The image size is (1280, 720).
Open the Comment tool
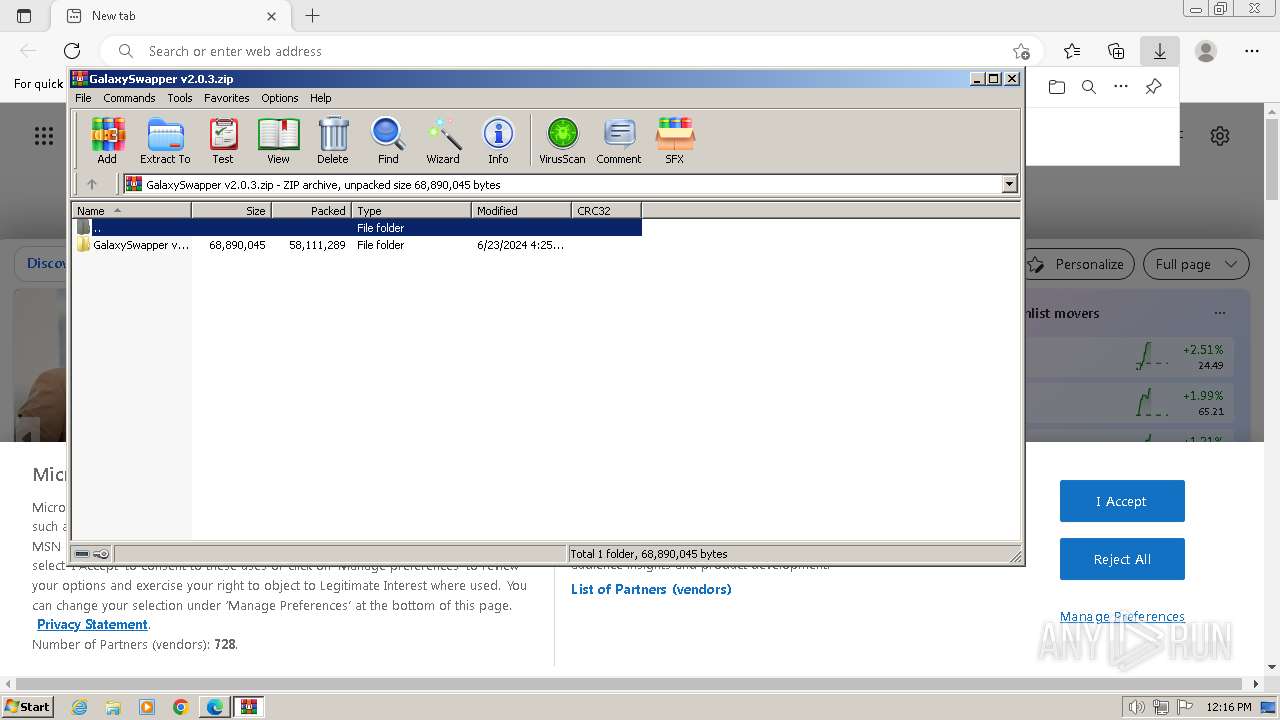[619, 140]
